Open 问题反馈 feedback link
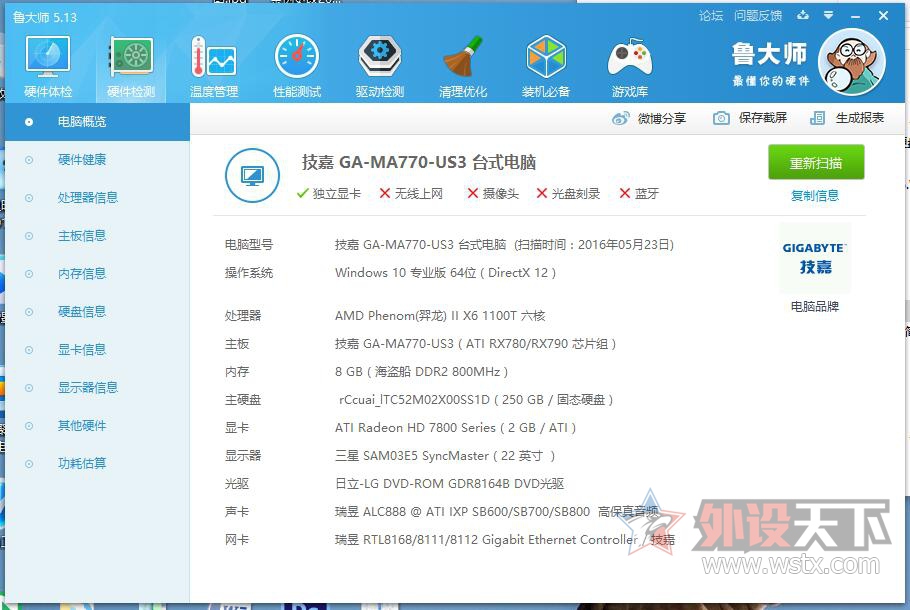910x610 pixels. click(758, 16)
